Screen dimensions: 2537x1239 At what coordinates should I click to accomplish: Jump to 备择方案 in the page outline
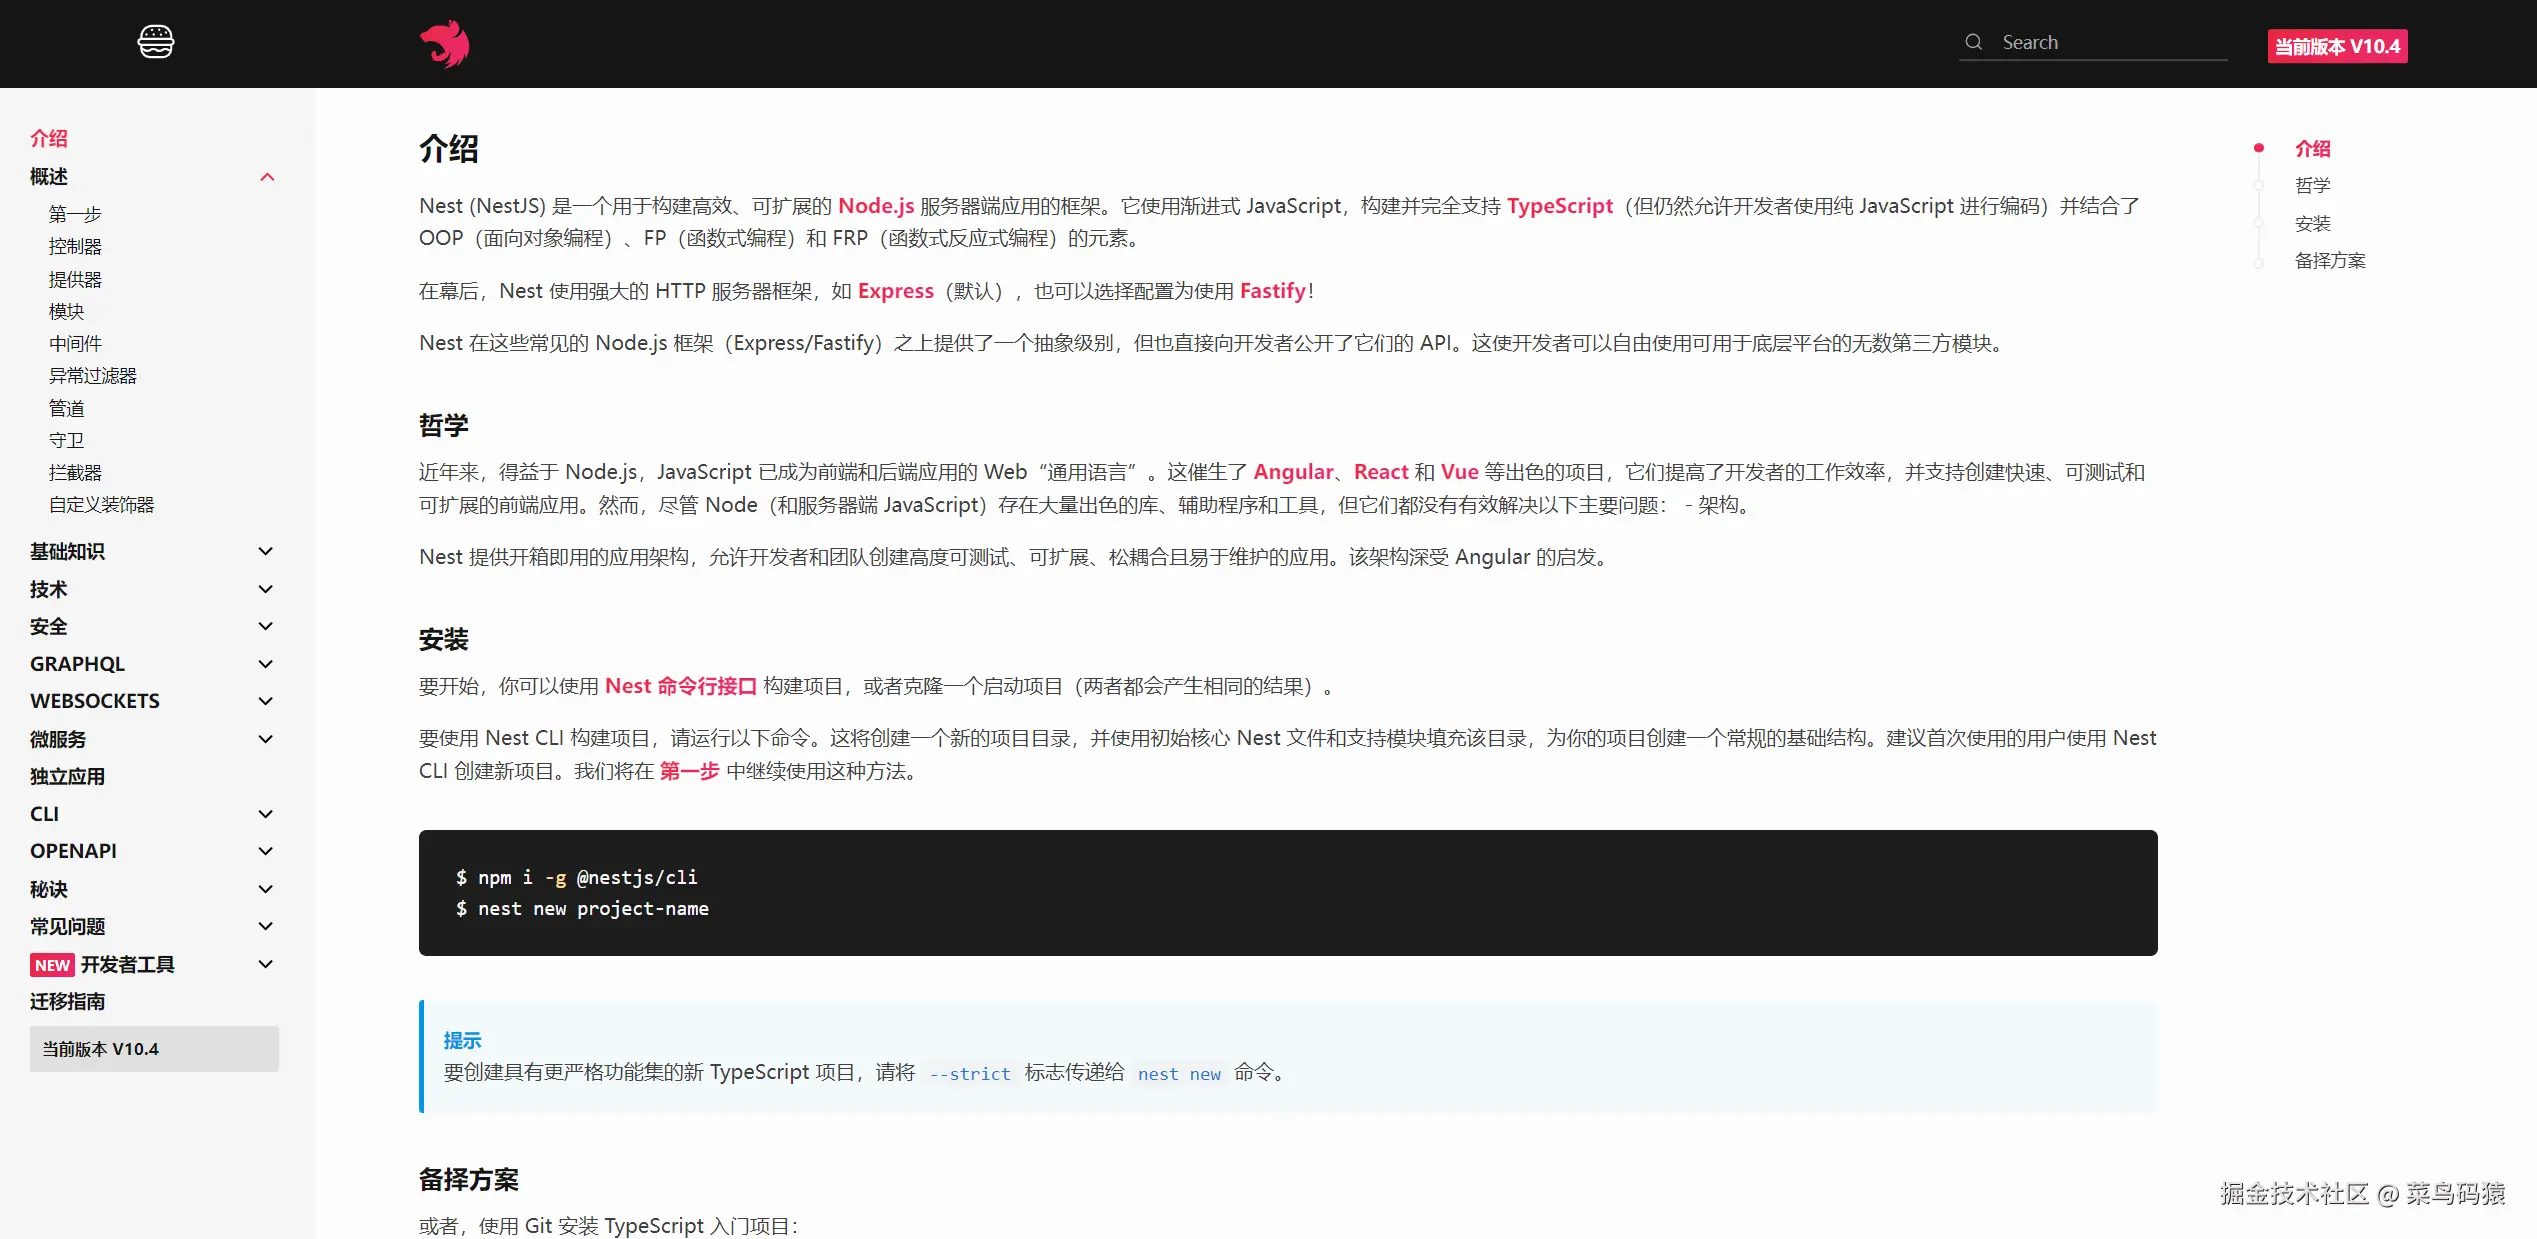coord(2329,261)
